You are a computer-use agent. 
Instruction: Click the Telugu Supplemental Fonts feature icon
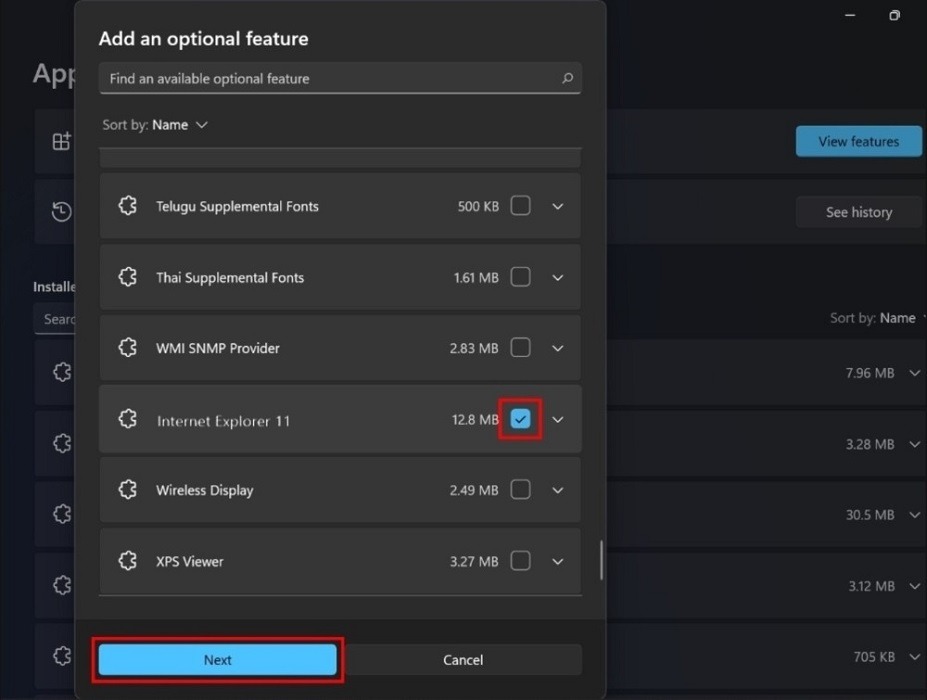(127, 205)
